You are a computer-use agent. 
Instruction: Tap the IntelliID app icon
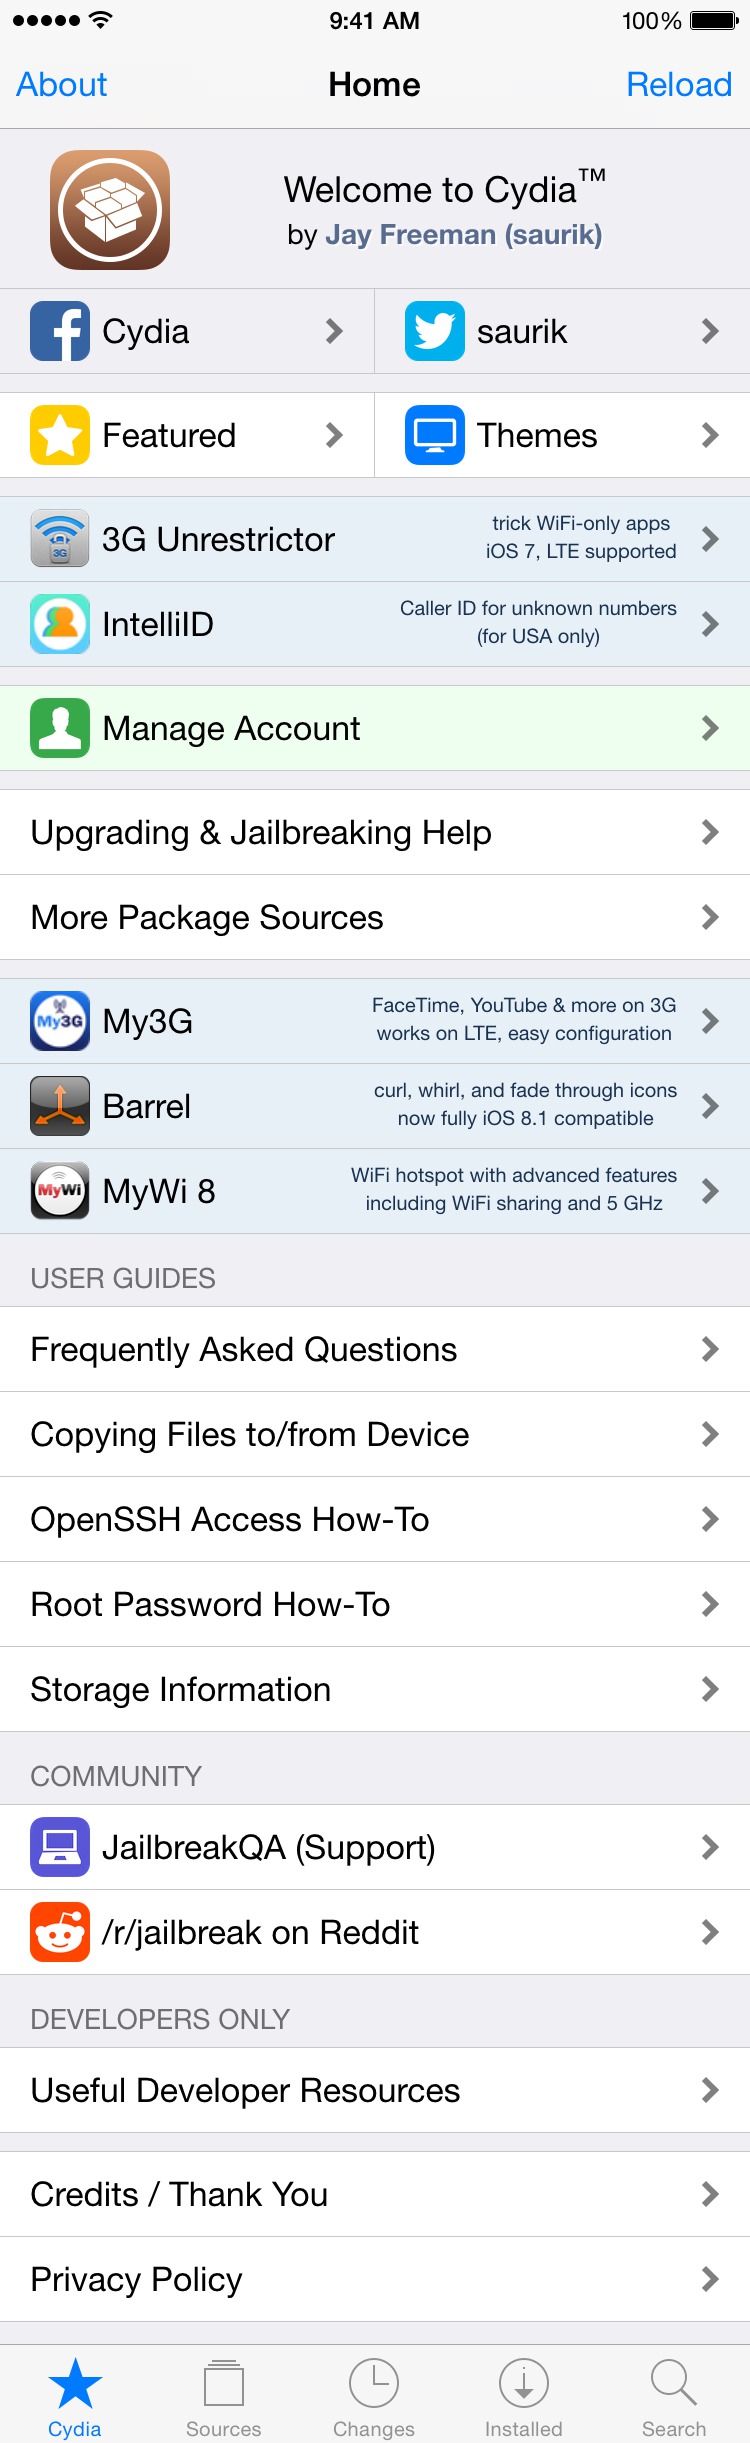pyautogui.click(x=60, y=624)
